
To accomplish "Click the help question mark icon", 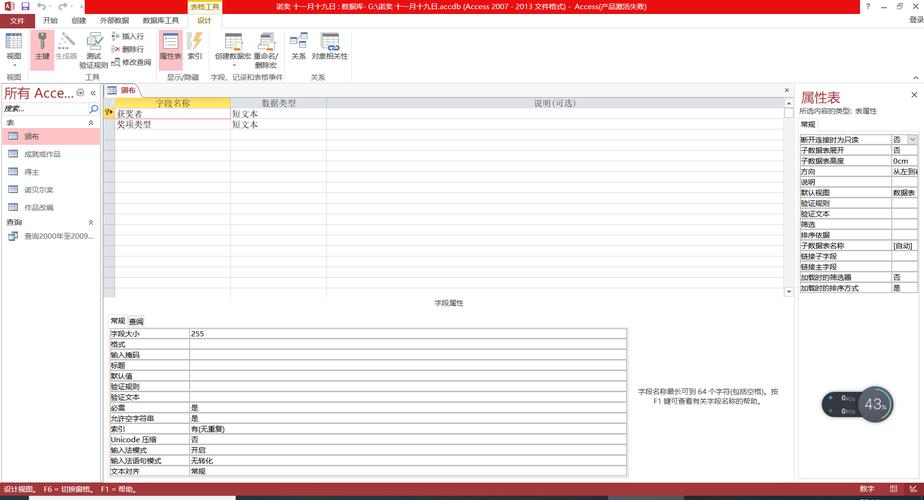I will click(868, 6).
